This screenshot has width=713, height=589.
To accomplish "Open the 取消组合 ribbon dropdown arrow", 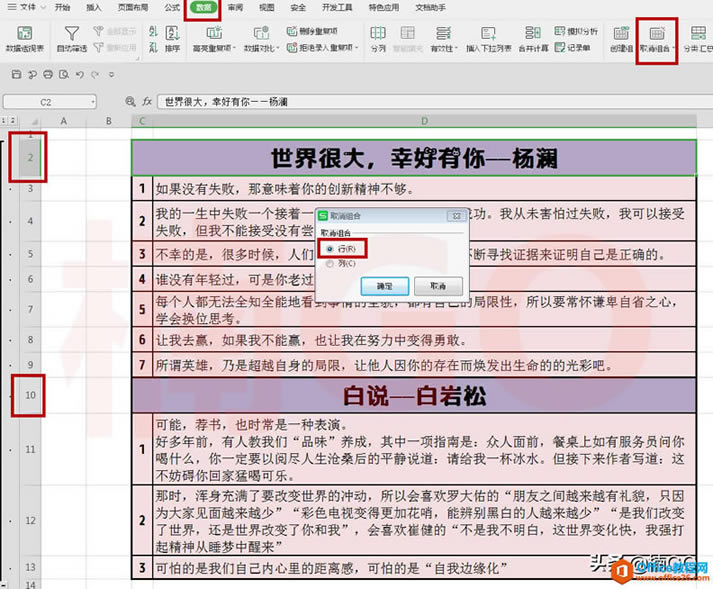I will 673,48.
